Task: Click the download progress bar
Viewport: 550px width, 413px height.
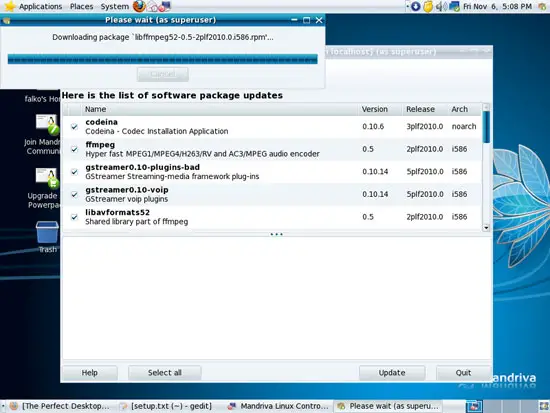Action: [163, 59]
